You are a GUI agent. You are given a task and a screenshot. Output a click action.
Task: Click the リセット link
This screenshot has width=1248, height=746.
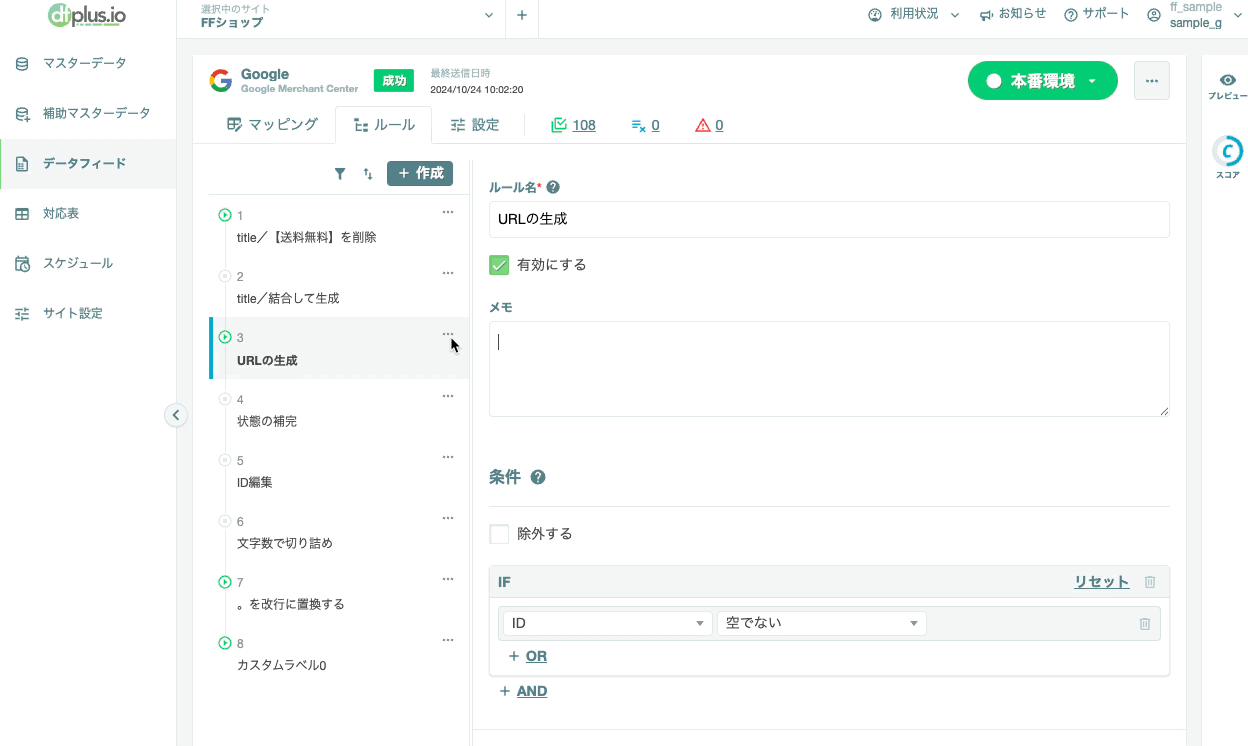point(1102,582)
